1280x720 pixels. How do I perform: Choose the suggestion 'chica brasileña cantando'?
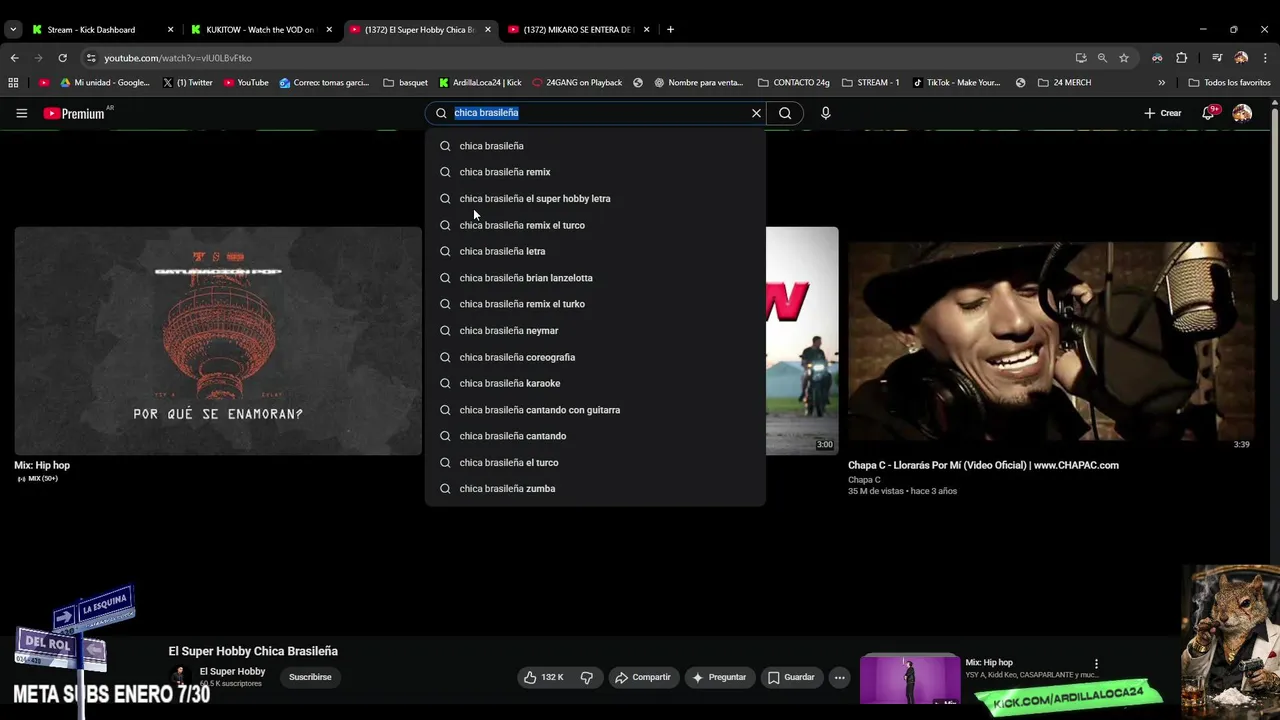[595, 436]
